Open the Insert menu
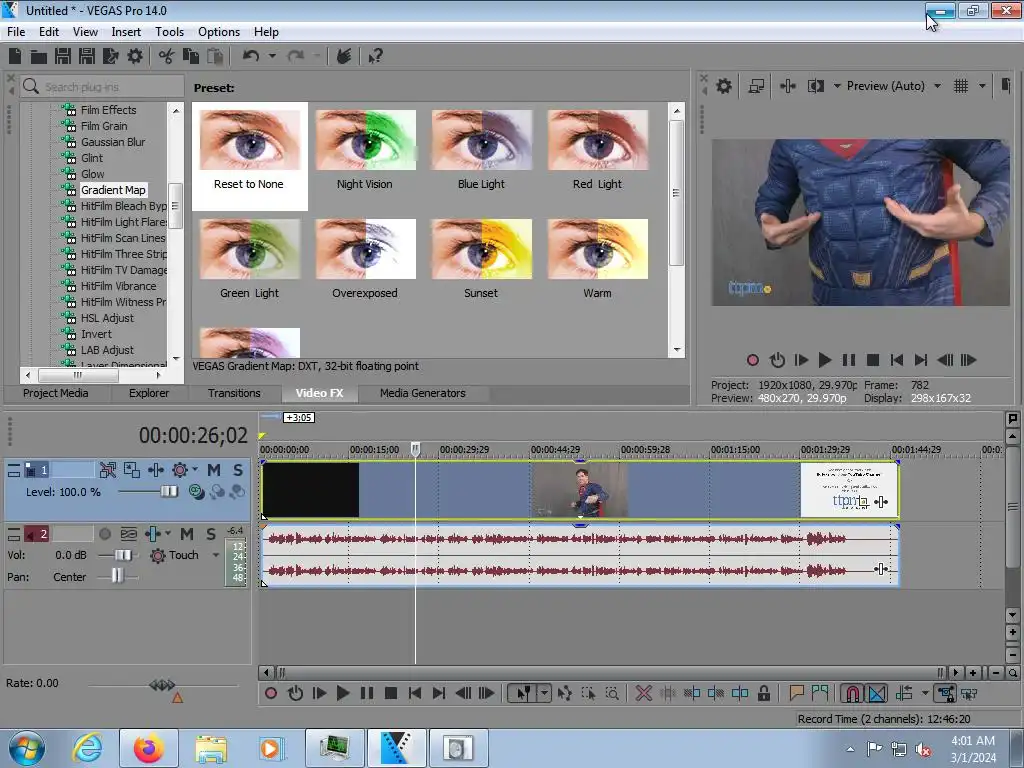 [x=126, y=31]
